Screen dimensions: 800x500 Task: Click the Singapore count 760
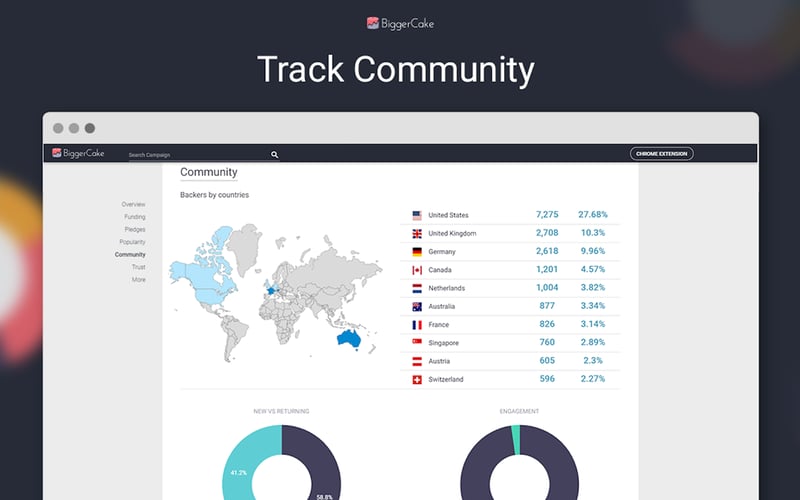click(x=547, y=342)
